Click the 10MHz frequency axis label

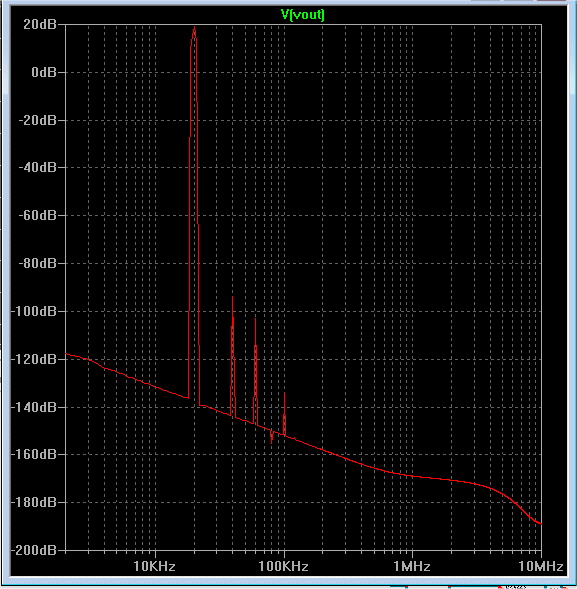pos(541,566)
